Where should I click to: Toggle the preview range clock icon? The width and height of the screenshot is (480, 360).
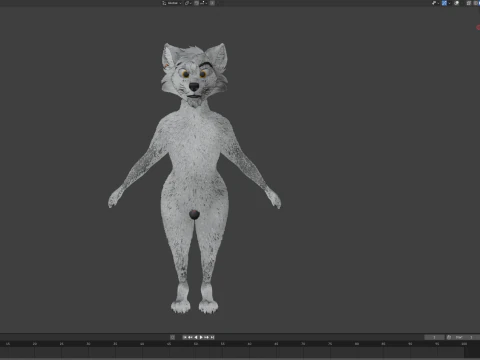449,337
